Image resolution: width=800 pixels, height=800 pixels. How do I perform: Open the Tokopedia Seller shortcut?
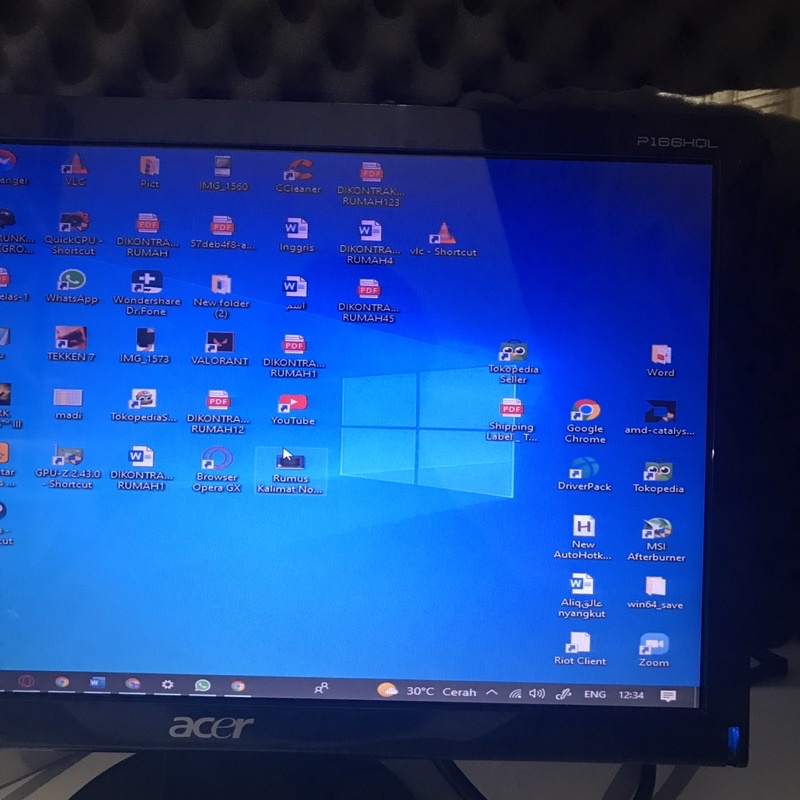pos(513,362)
